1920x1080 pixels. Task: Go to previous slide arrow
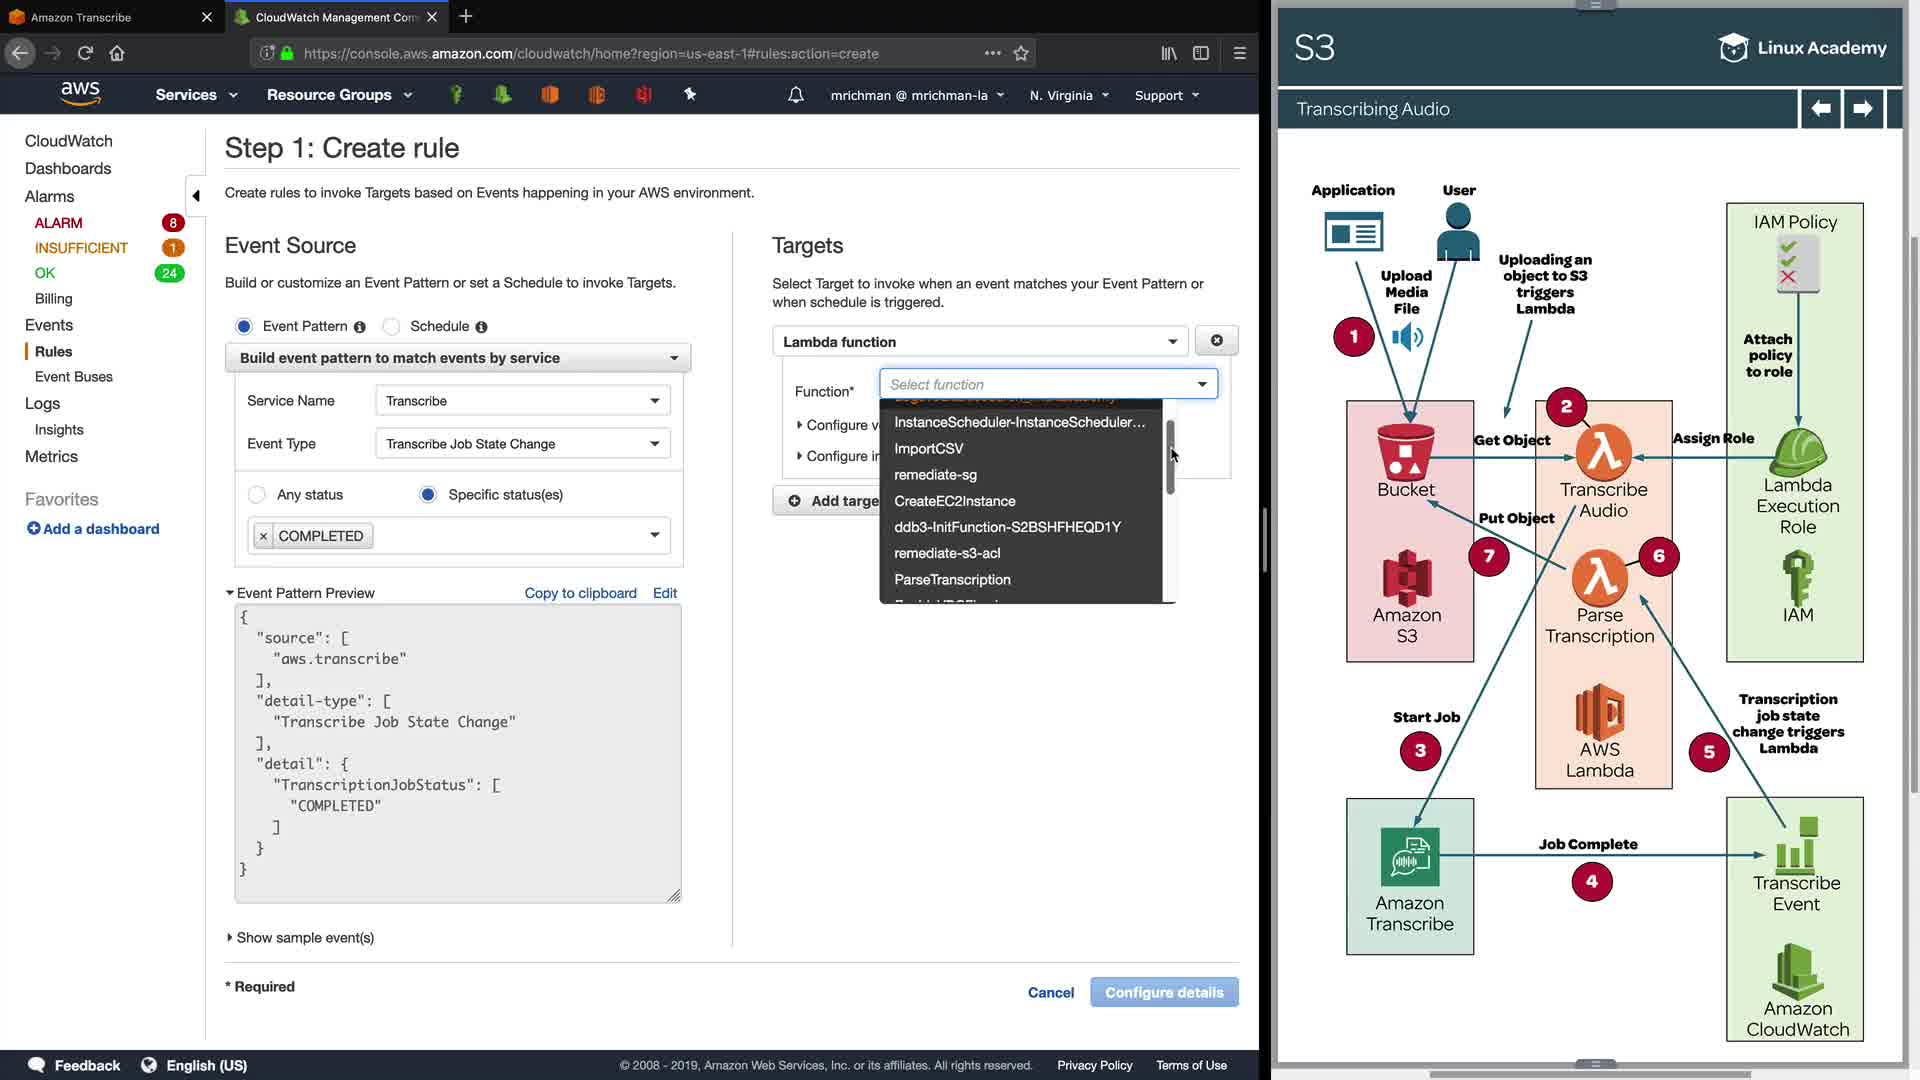pyautogui.click(x=1820, y=108)
